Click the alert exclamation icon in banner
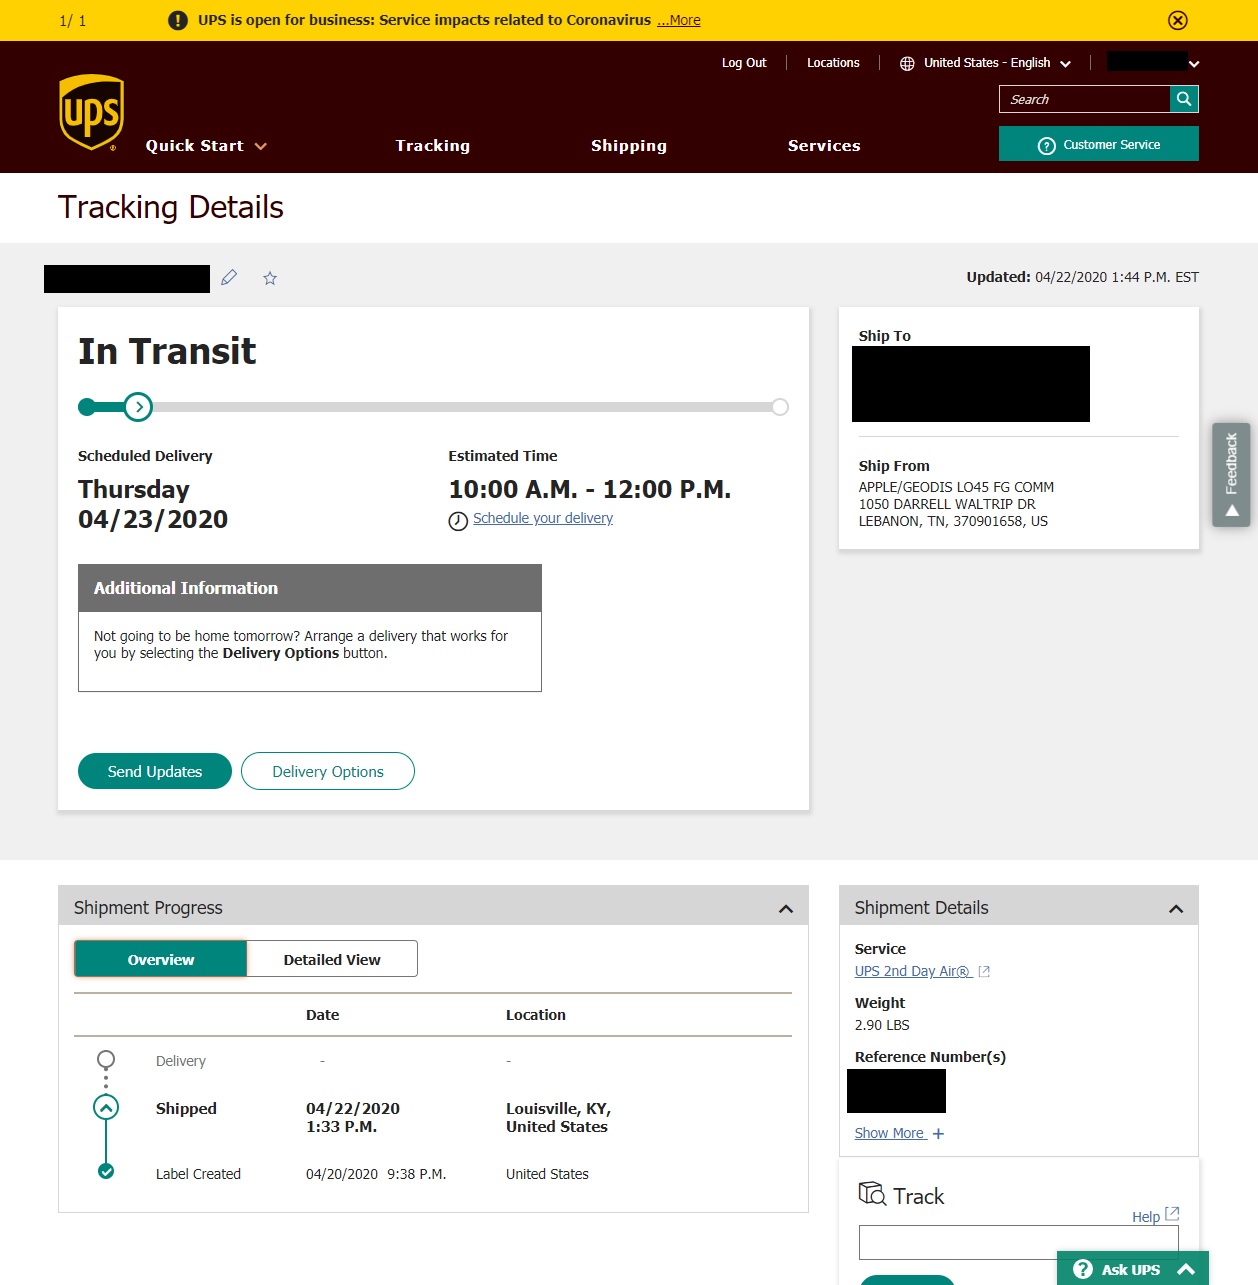Screen dimensions: 1258x1285 tap(178, 20)
